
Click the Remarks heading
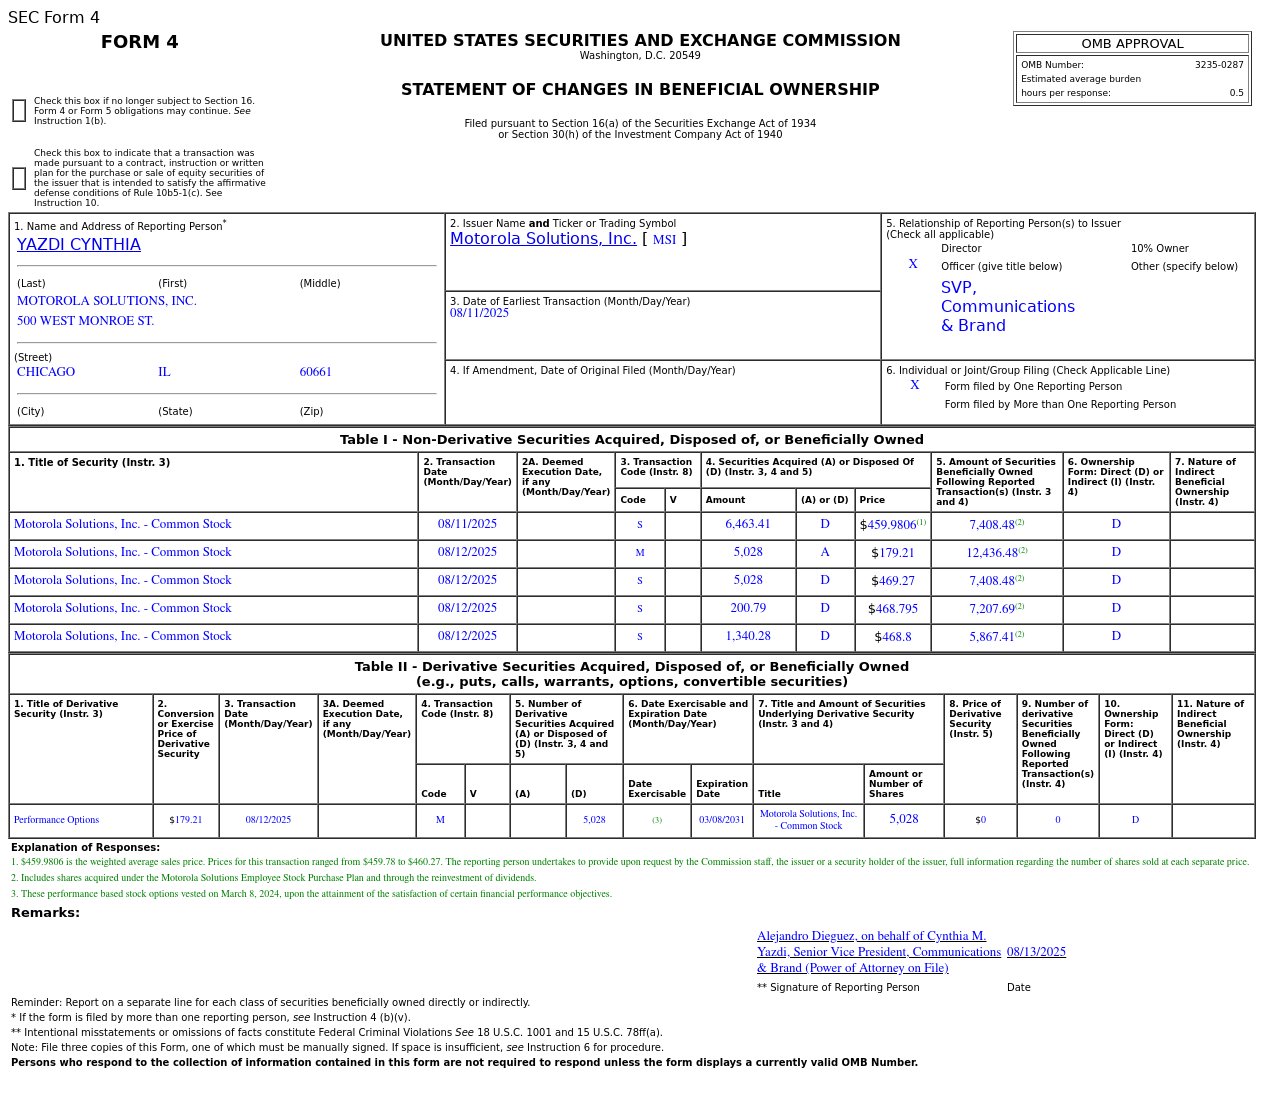45,913
